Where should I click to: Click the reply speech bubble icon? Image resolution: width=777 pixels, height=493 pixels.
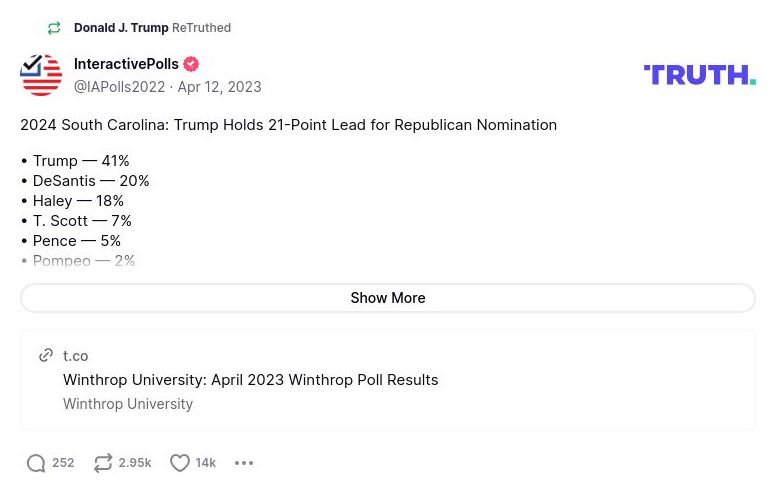point(36,463)
